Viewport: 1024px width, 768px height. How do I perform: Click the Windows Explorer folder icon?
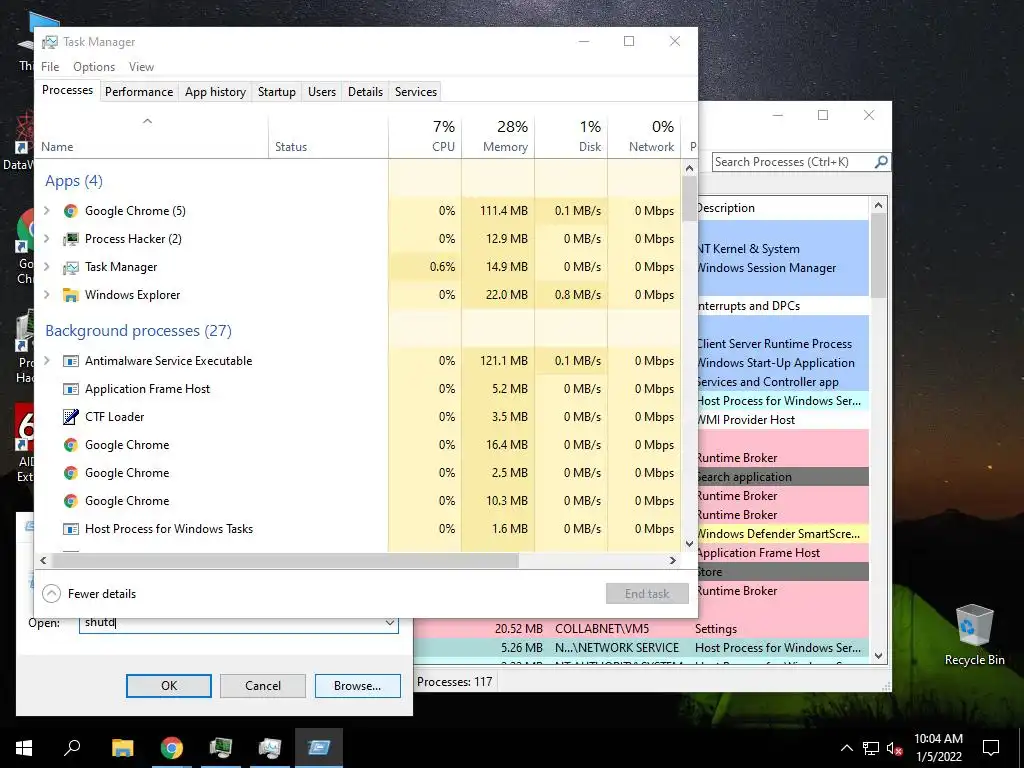71,295
